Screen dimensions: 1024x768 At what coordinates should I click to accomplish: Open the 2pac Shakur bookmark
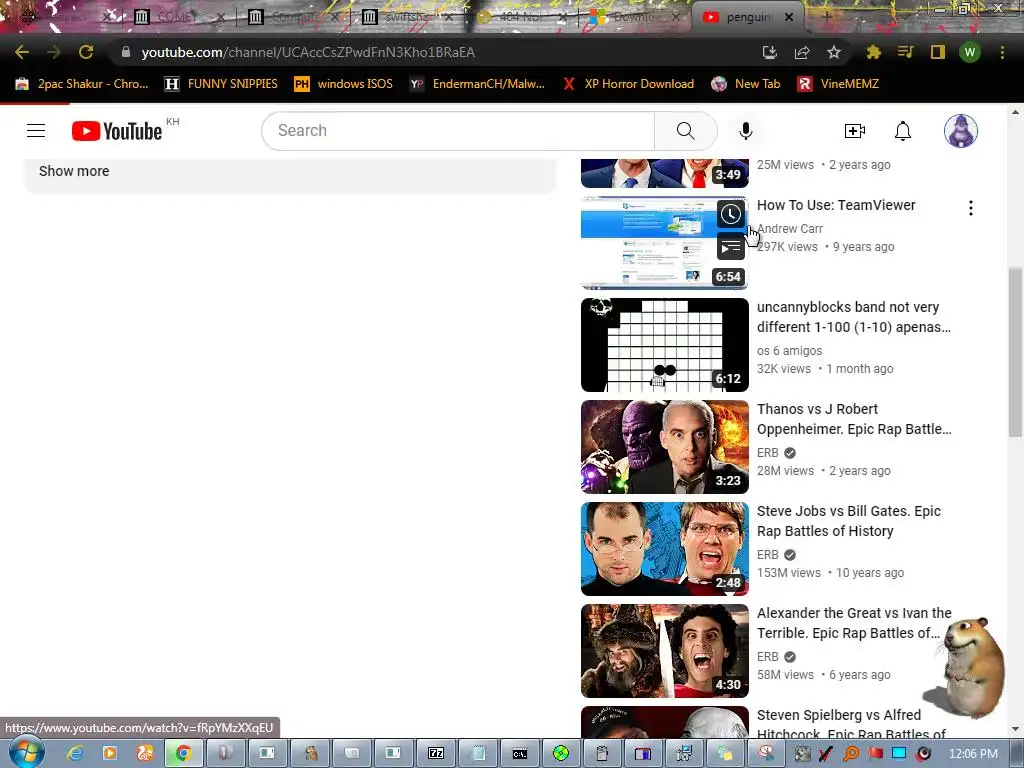coord(82,84)
